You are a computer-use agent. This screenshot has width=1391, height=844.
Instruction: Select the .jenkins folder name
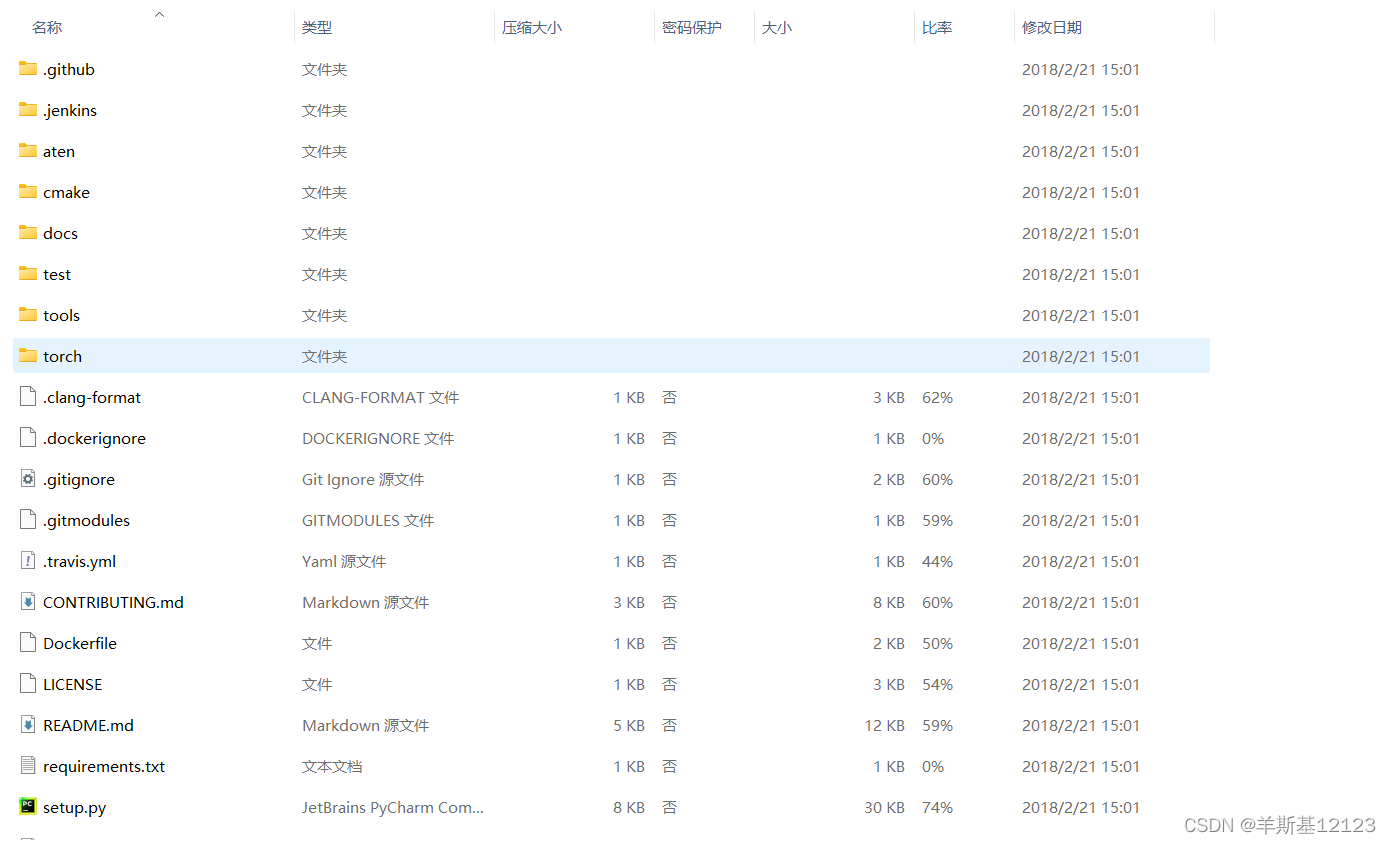point(70,110)
